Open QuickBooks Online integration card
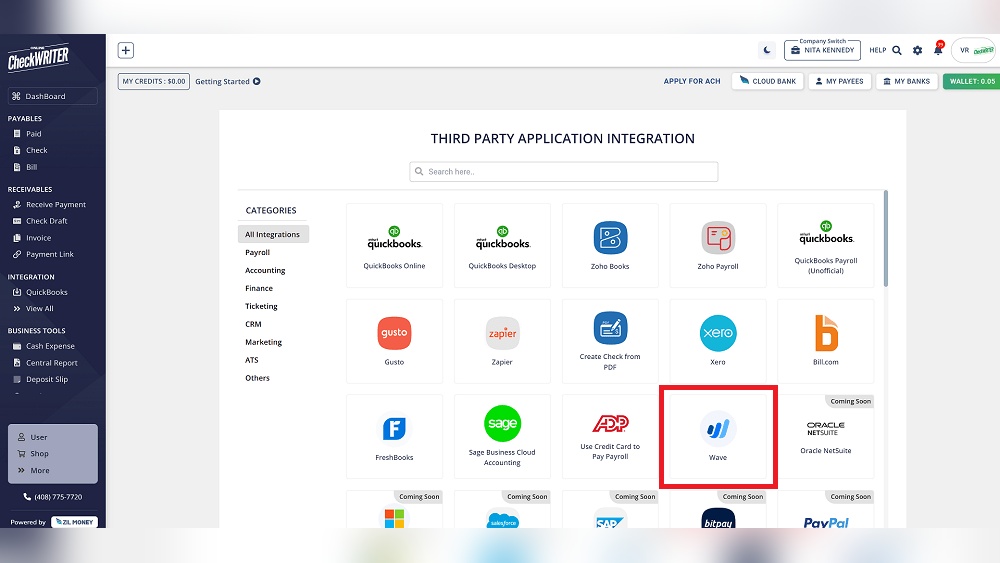The width and height of the screenshot is (1000, 563). pos(394,245)
